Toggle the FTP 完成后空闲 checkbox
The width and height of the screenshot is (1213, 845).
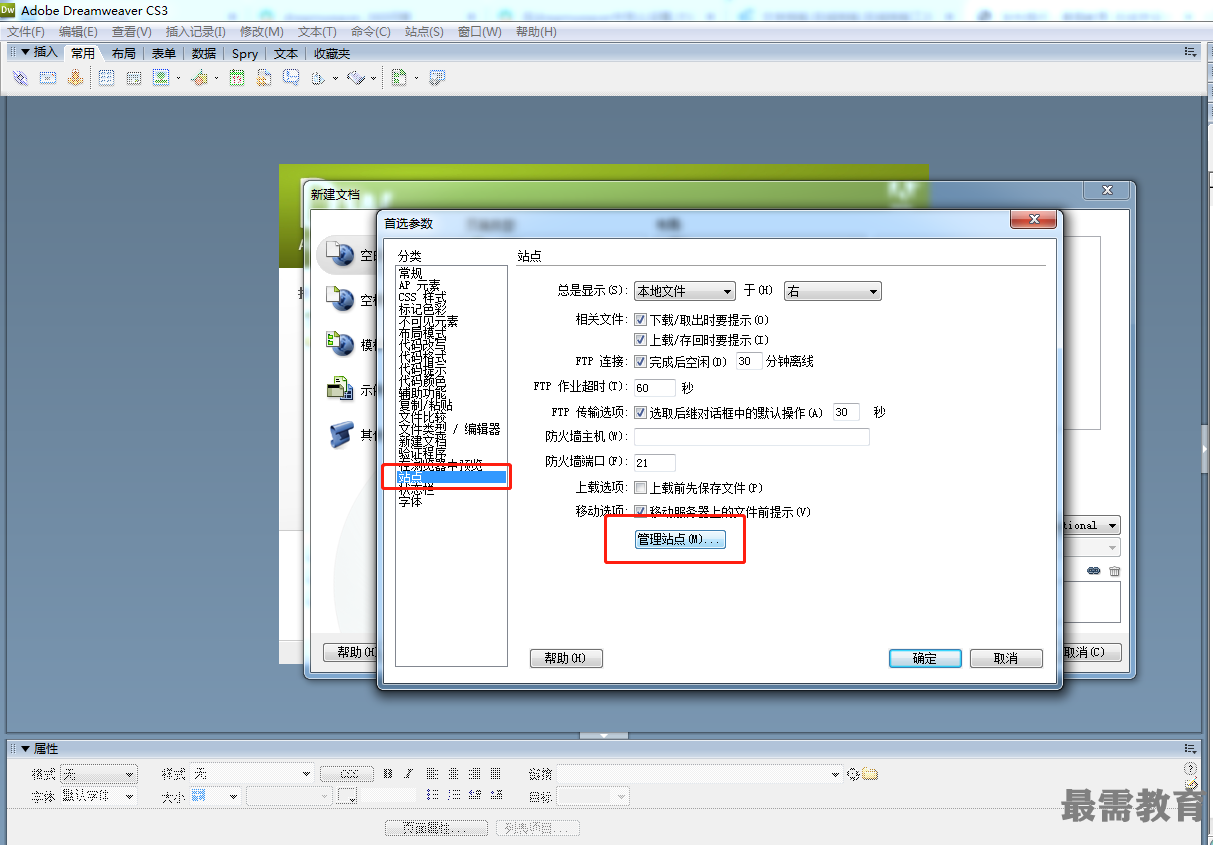pos(640,361)
